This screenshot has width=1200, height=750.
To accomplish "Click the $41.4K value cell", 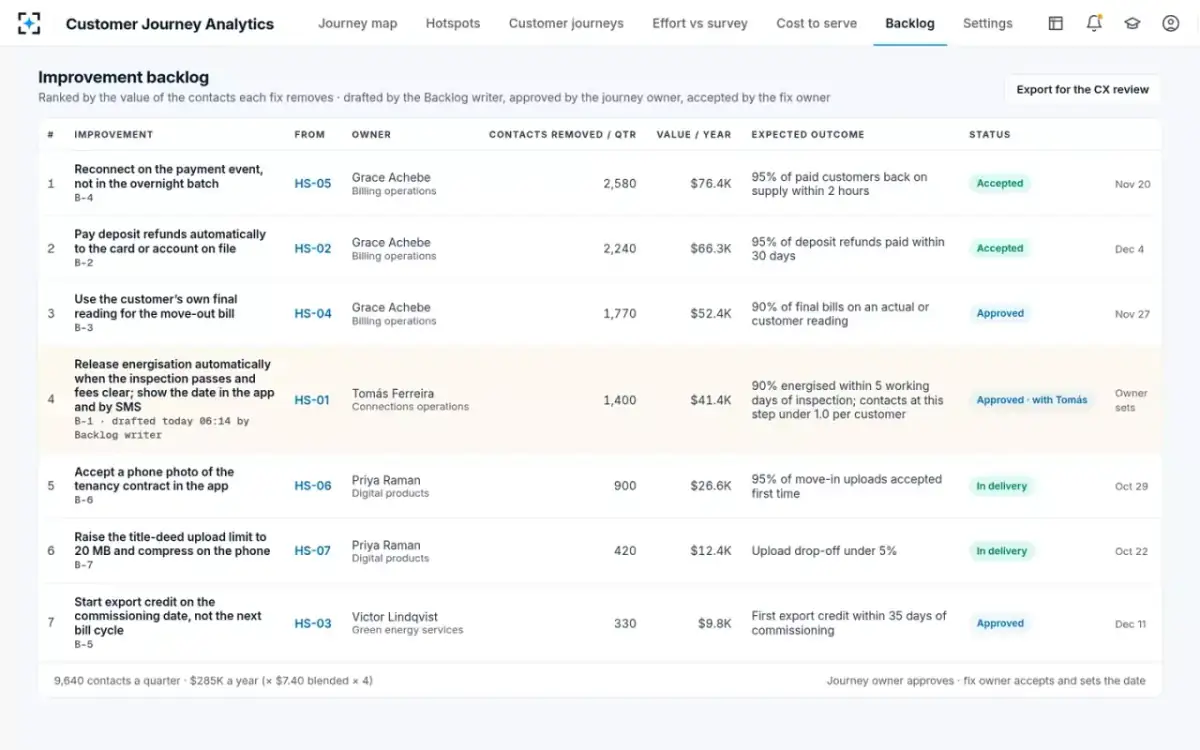I will click(x=711, y=400).
